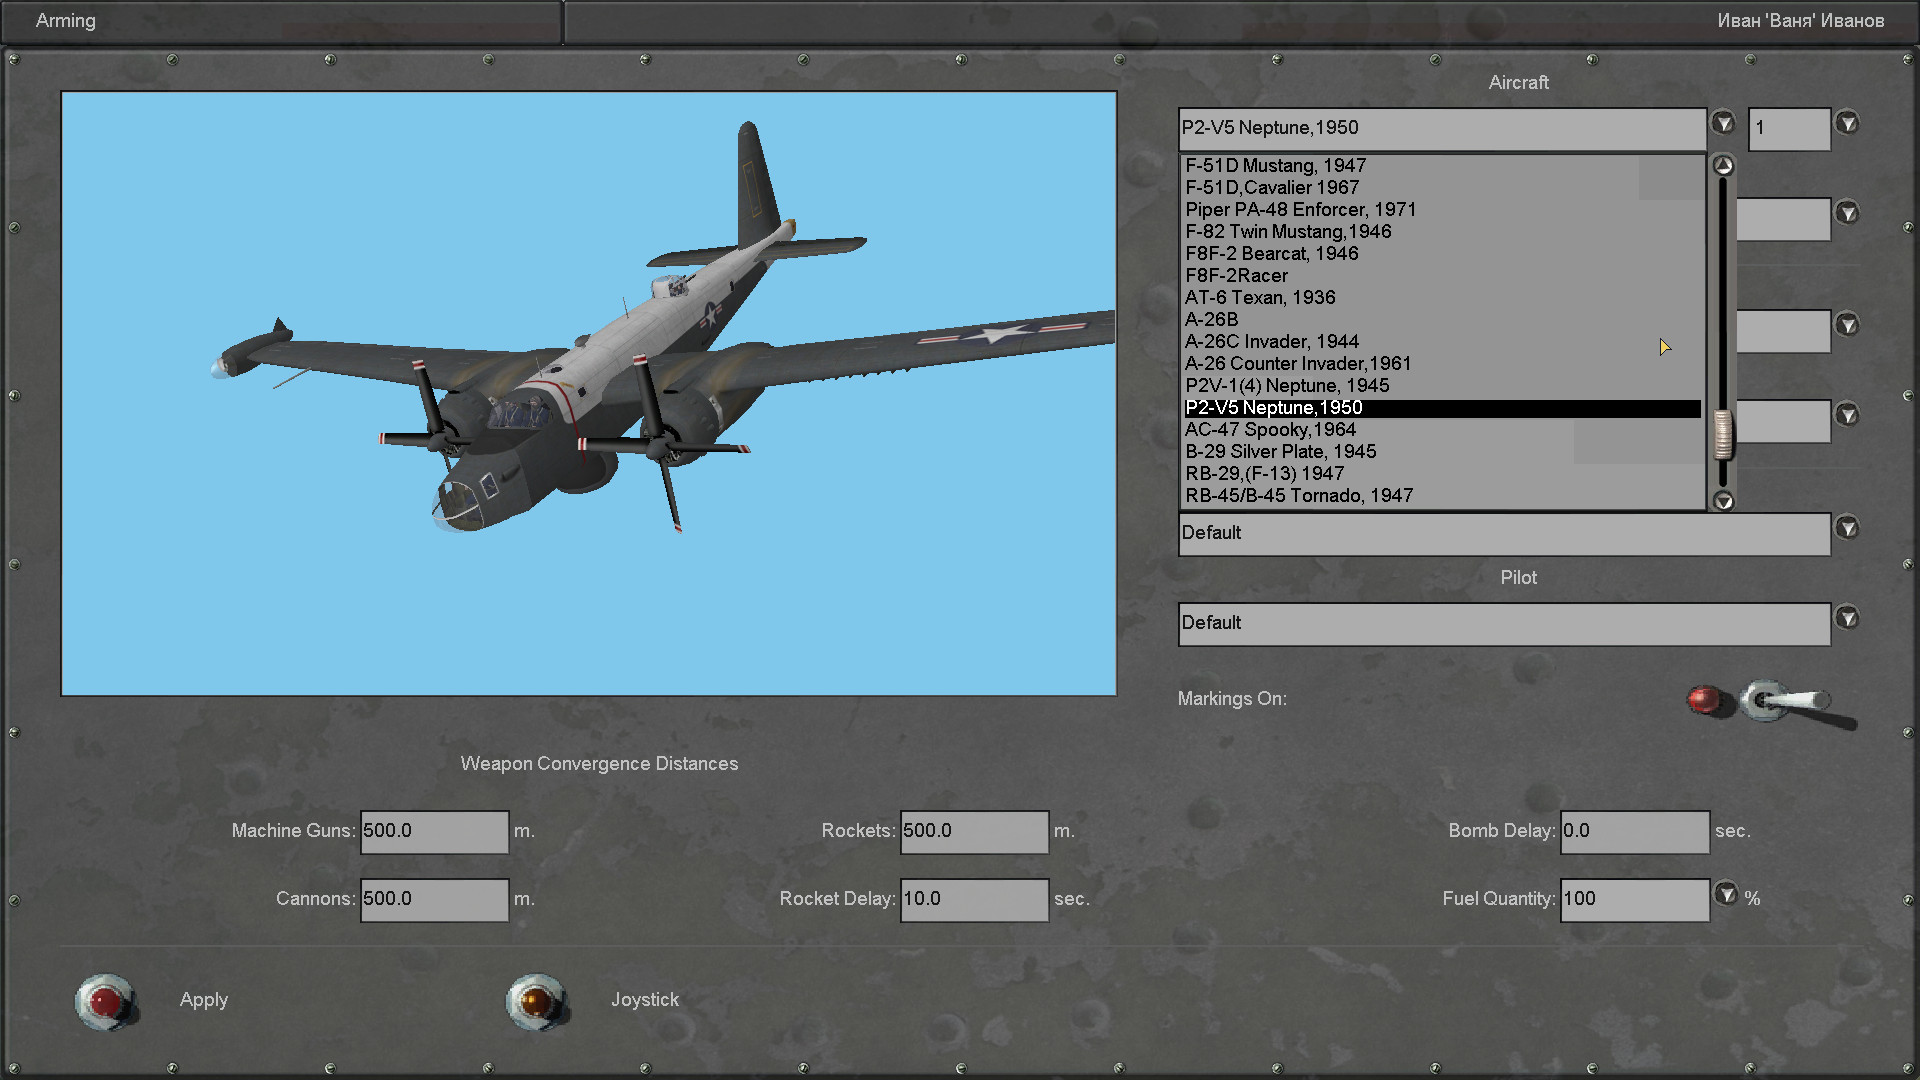Click the Joystick label
This screenshot has height=1080, width=1920.
(x=645, y=999)
